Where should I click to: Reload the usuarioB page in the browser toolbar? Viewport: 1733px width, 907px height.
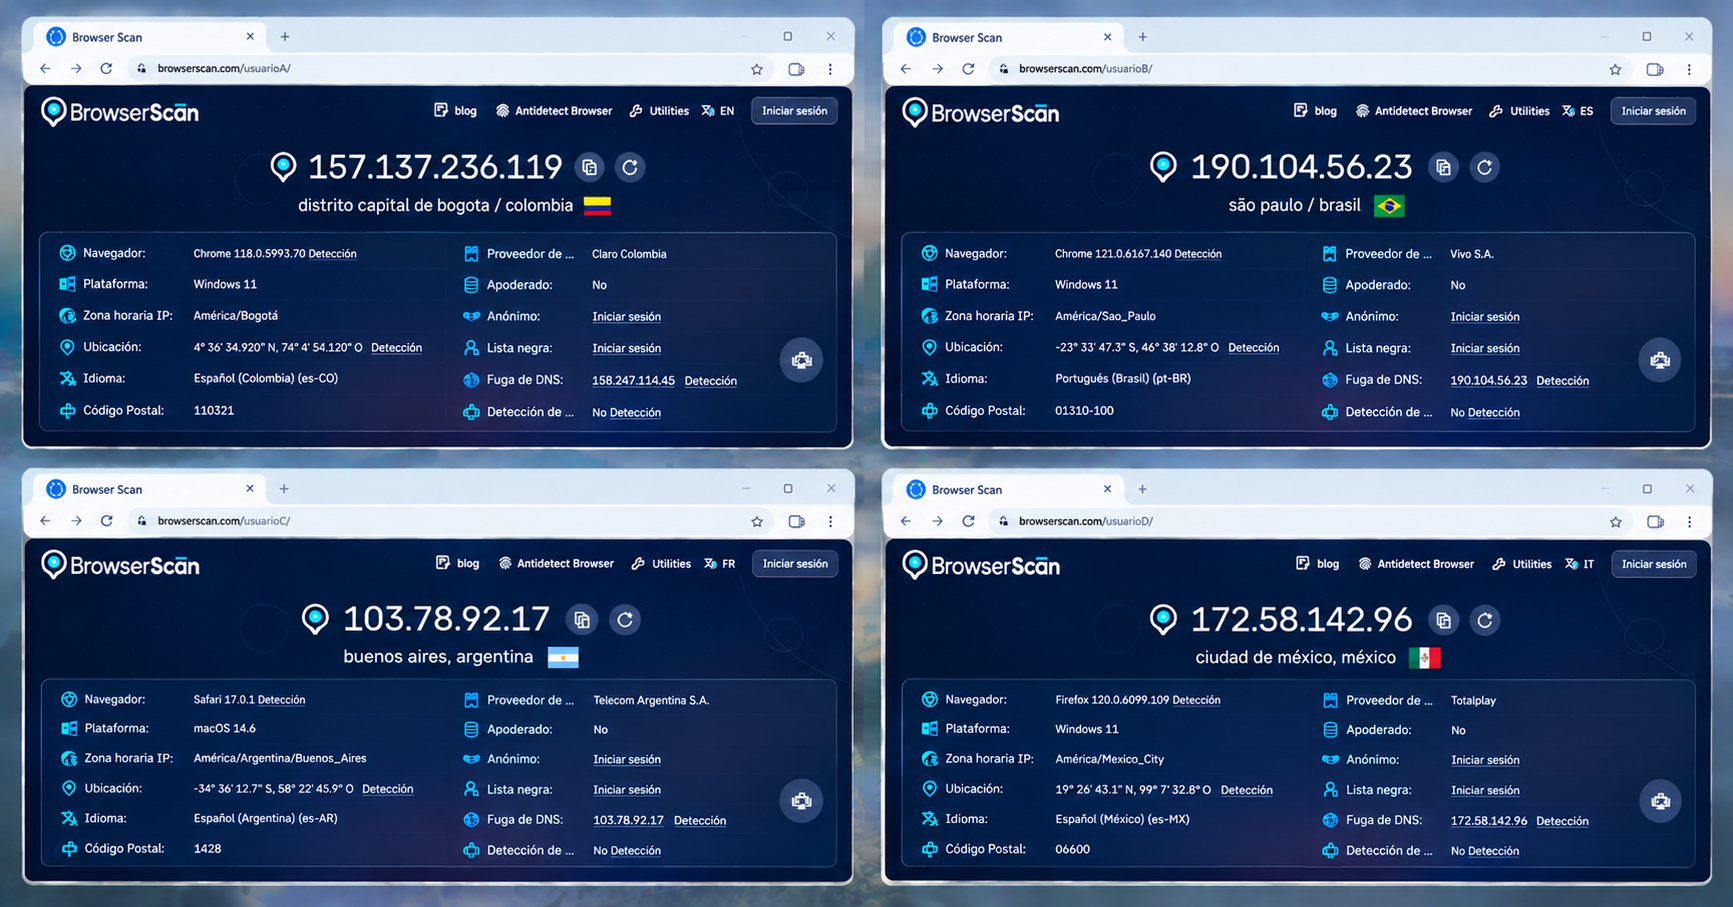[x=968, y=69]
